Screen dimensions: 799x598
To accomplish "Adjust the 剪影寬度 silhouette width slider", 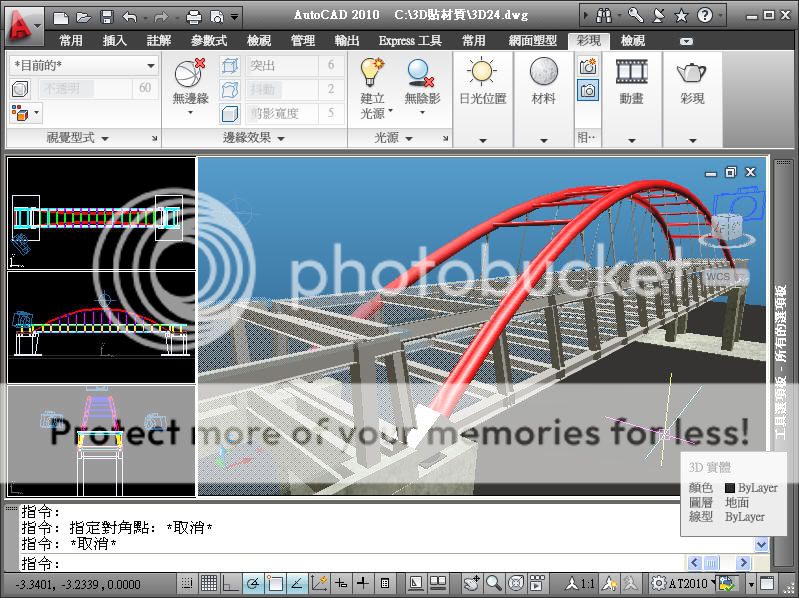I will point(281,114).
